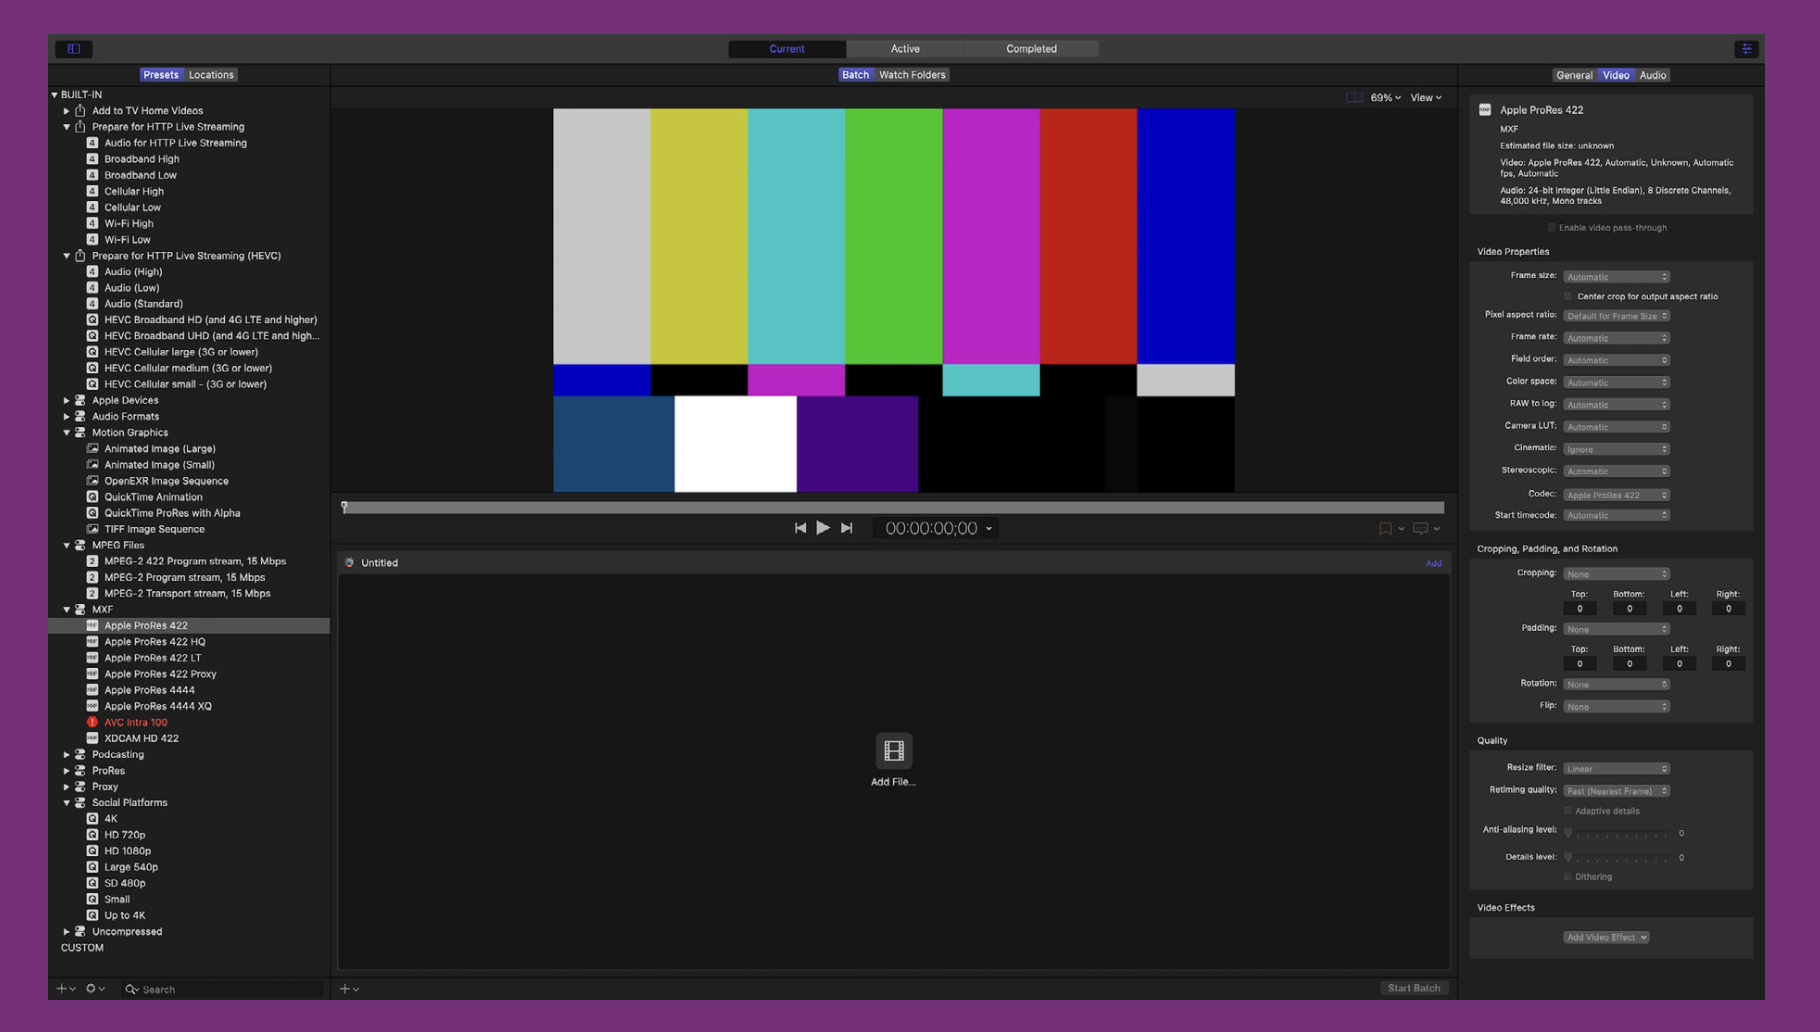Open the gear action menu in sidebar
This screenshot has height=1032, width=1820.
[x=92, y=988]
